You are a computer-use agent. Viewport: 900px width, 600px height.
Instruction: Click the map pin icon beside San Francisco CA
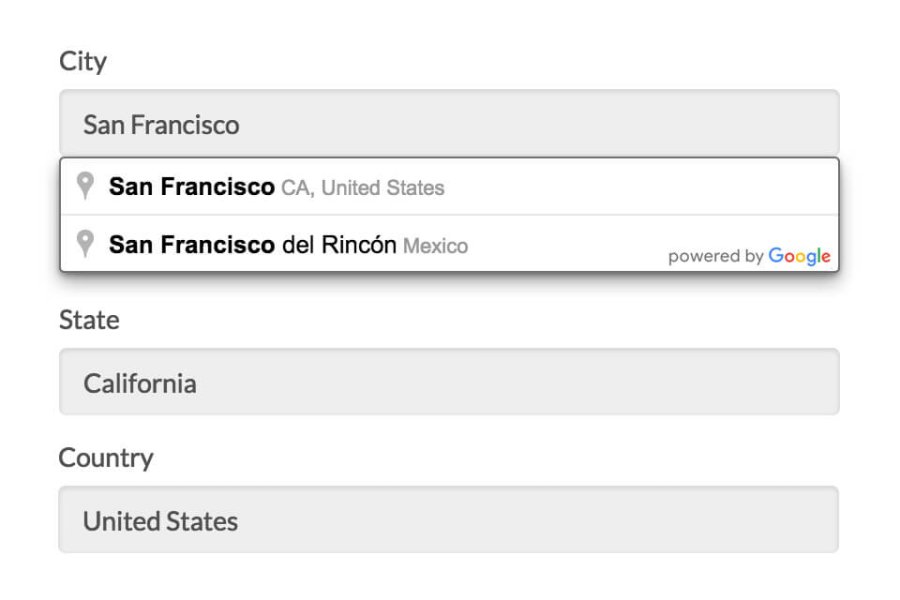tap(86, 186)
